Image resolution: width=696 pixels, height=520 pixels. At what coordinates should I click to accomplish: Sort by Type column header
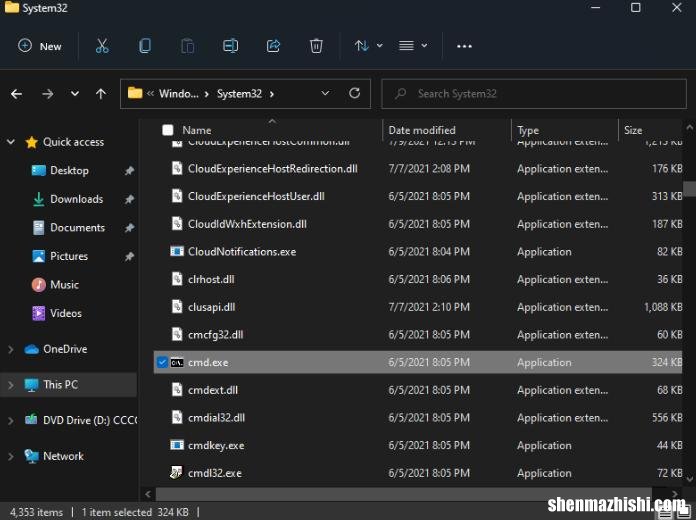(x=528, y=130)
